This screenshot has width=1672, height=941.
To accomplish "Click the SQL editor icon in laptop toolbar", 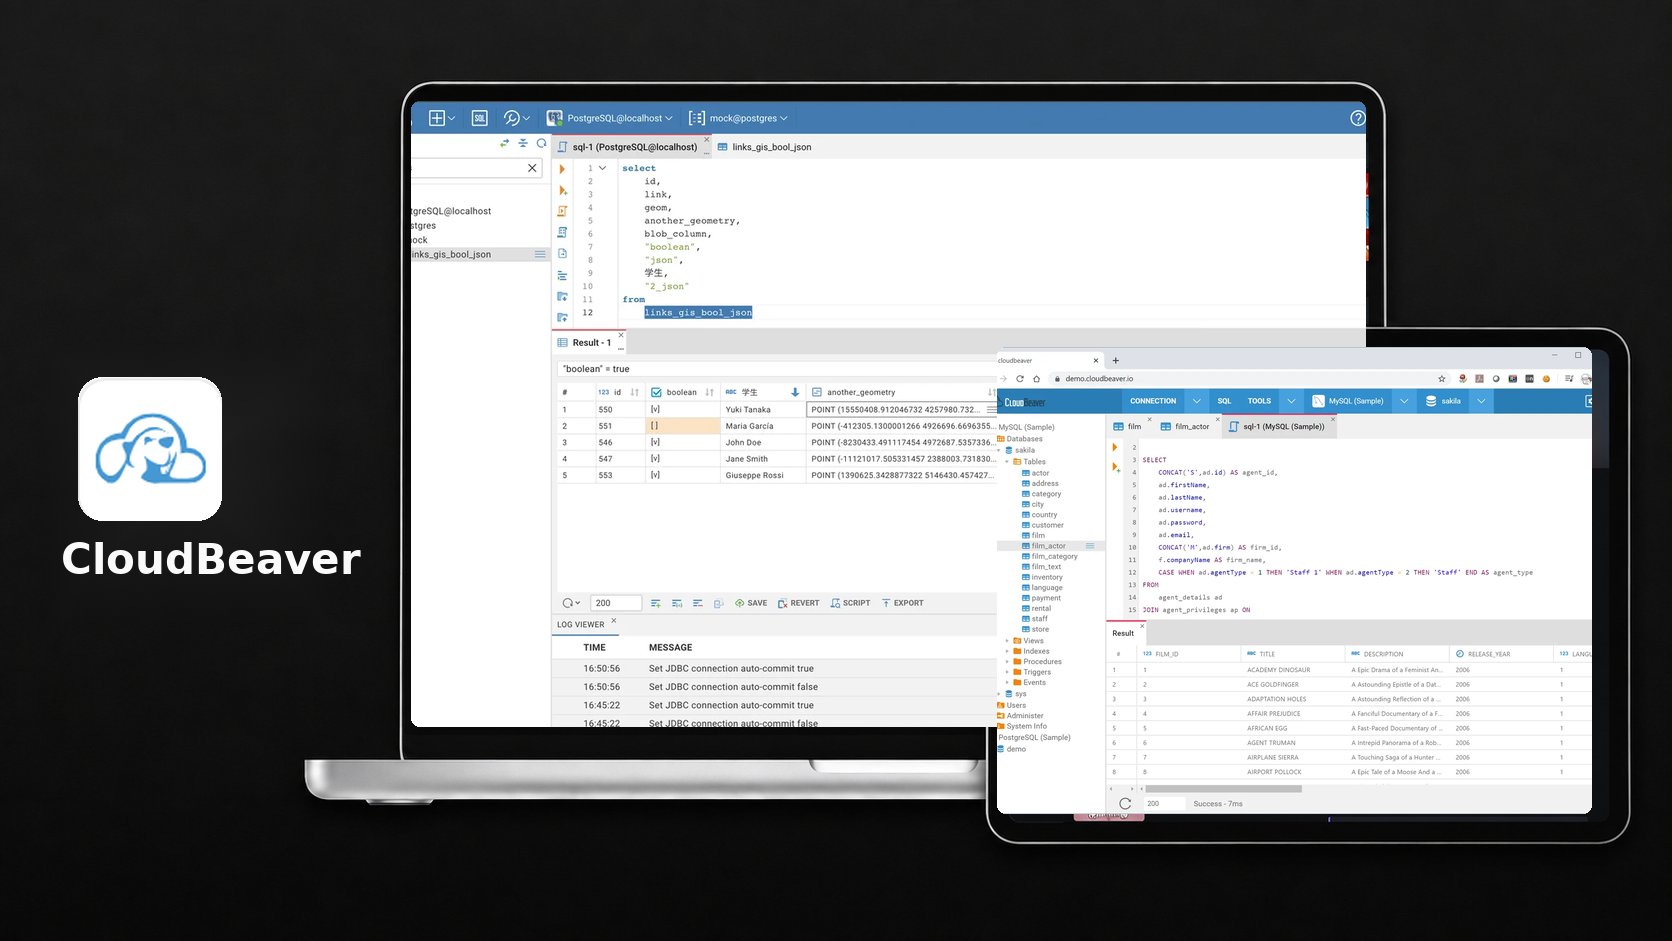I will [480, 118].
